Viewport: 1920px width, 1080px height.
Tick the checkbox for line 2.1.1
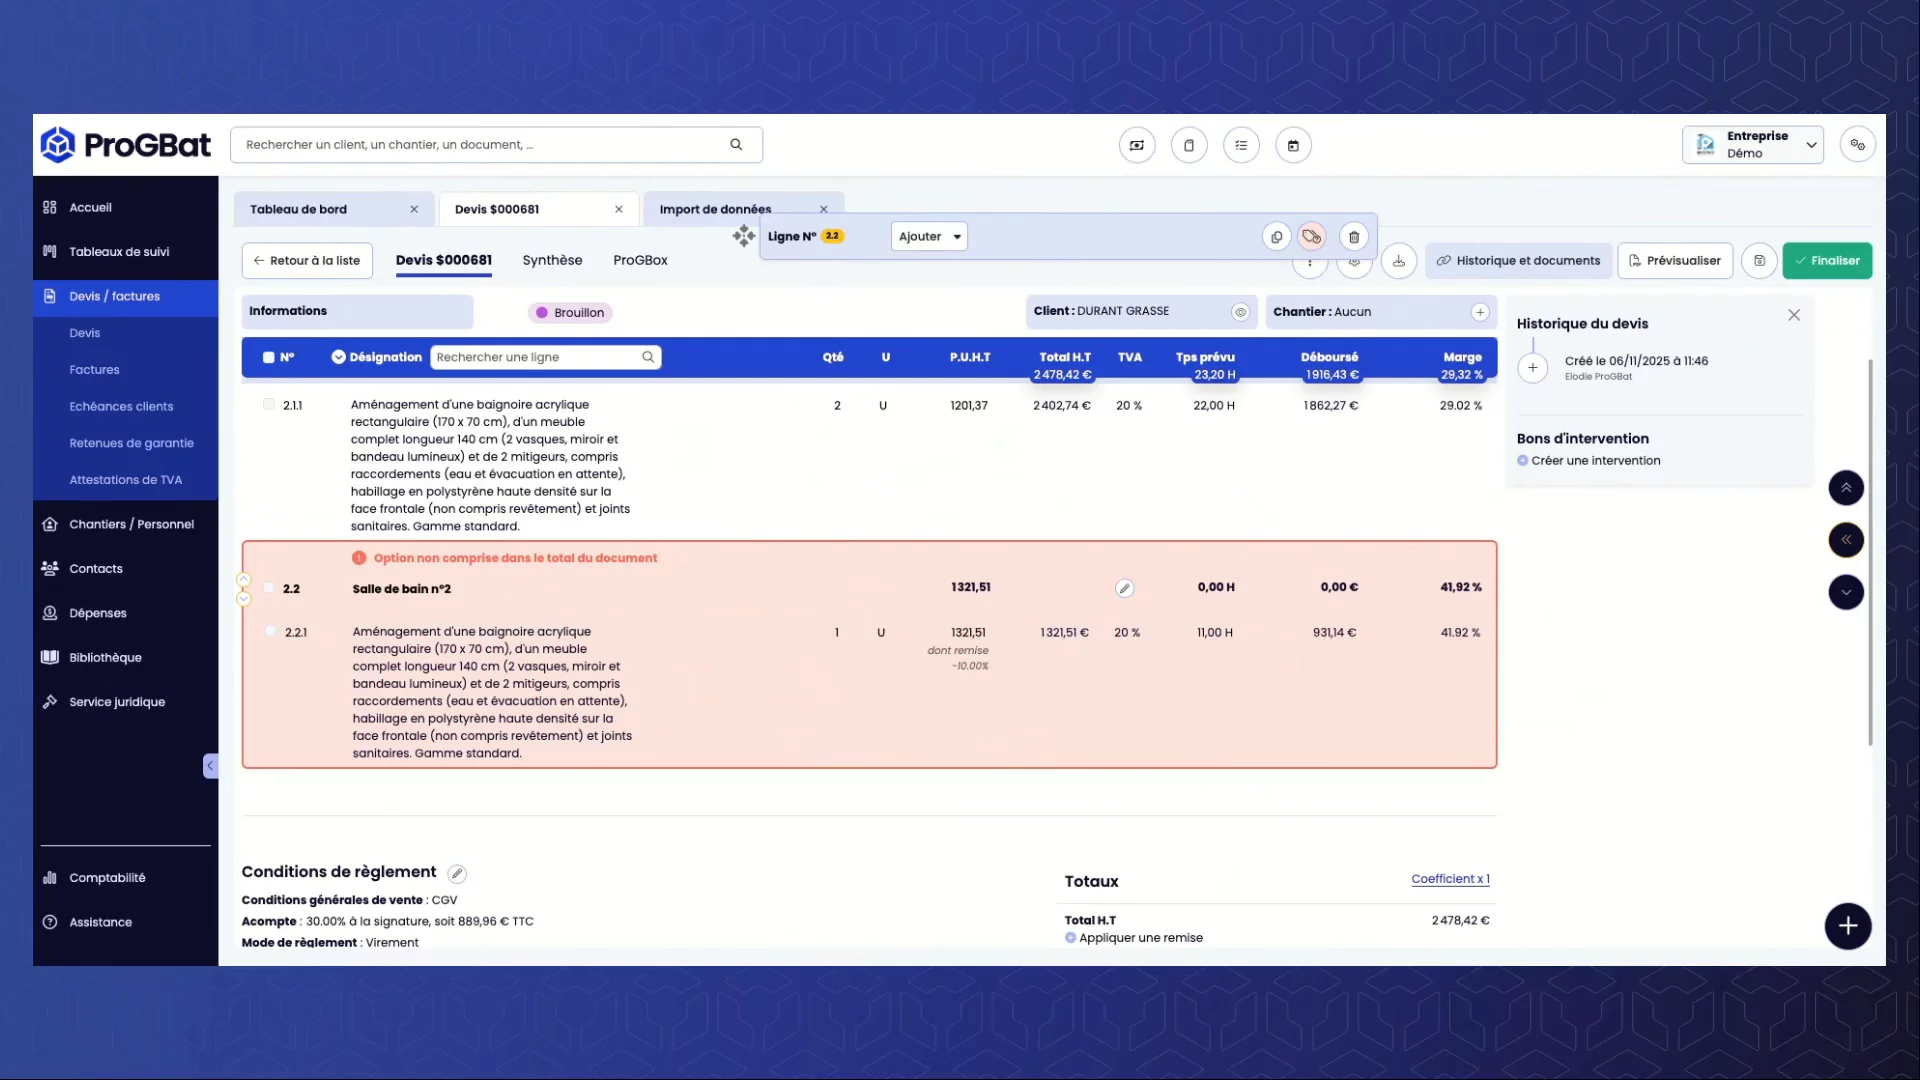point(268,405)
